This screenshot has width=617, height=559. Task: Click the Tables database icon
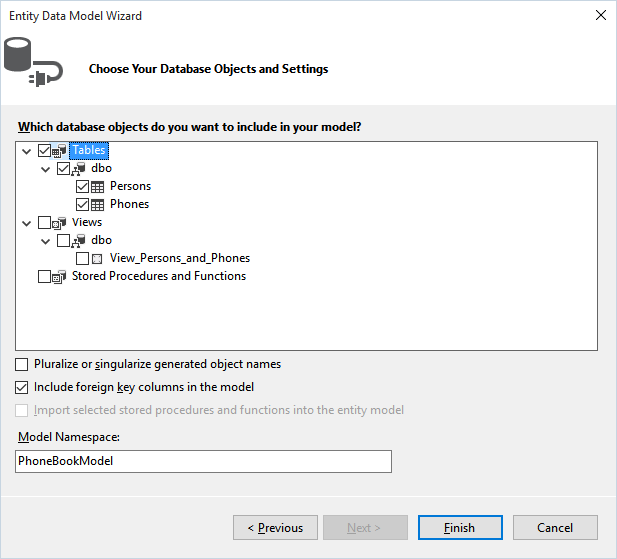tap(59, 151)
